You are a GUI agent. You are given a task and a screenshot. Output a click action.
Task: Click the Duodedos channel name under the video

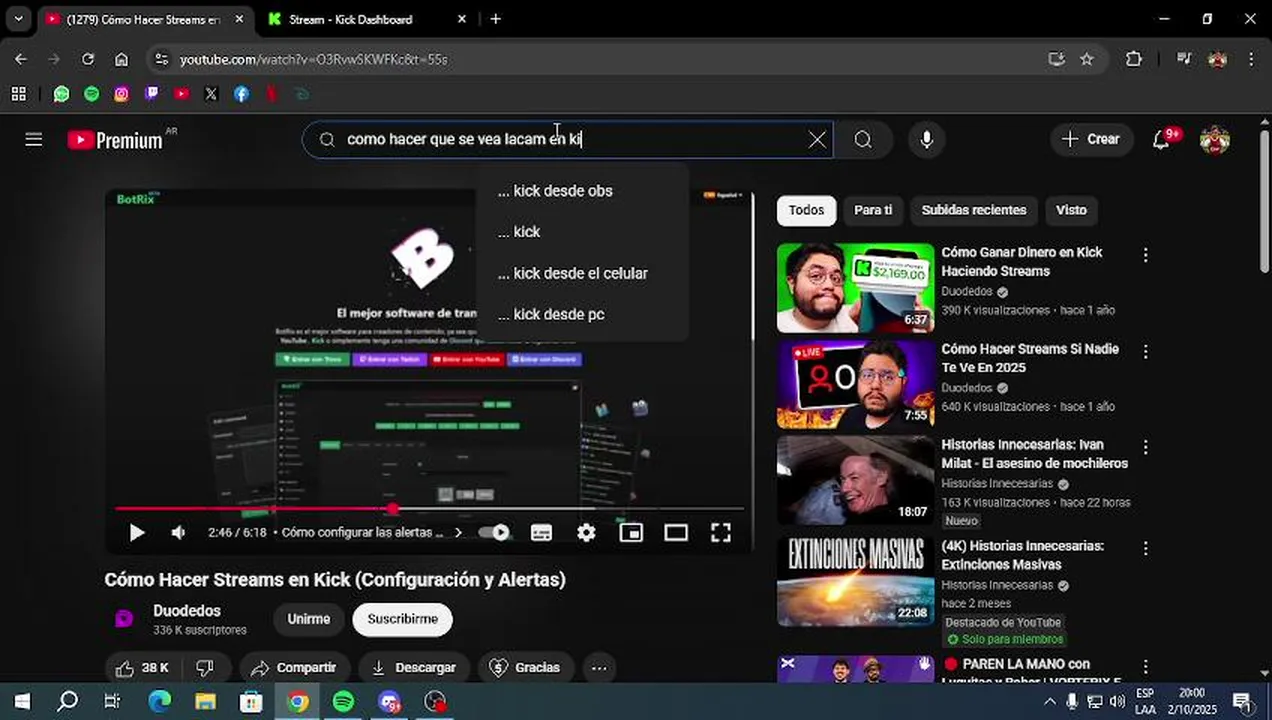pyautogui.click(x=187, y=611)
